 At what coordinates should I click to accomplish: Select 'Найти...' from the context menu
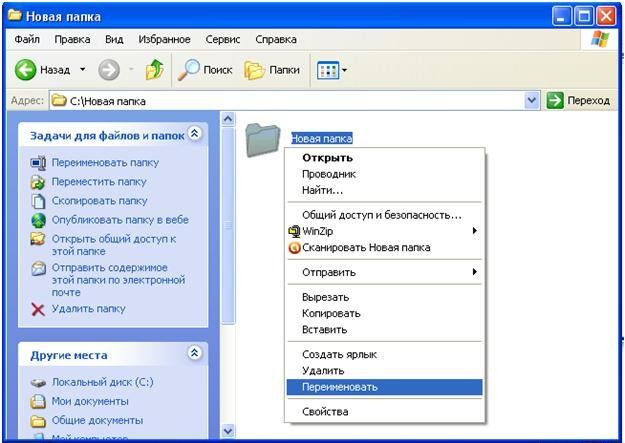(x=384, y=191)
